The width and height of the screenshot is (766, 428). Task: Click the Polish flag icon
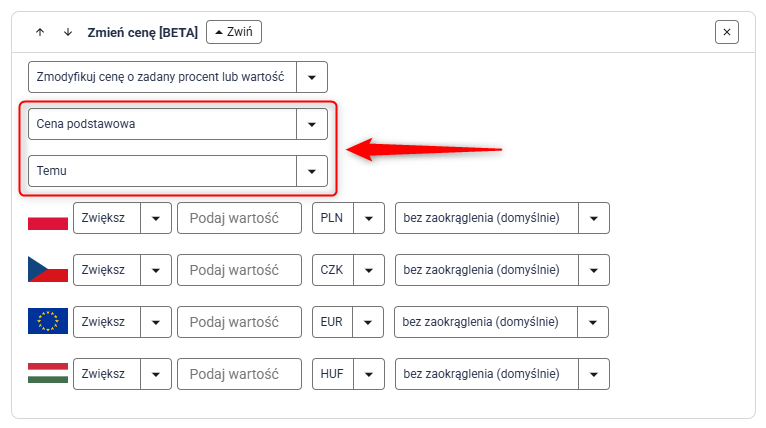[48, 218]
